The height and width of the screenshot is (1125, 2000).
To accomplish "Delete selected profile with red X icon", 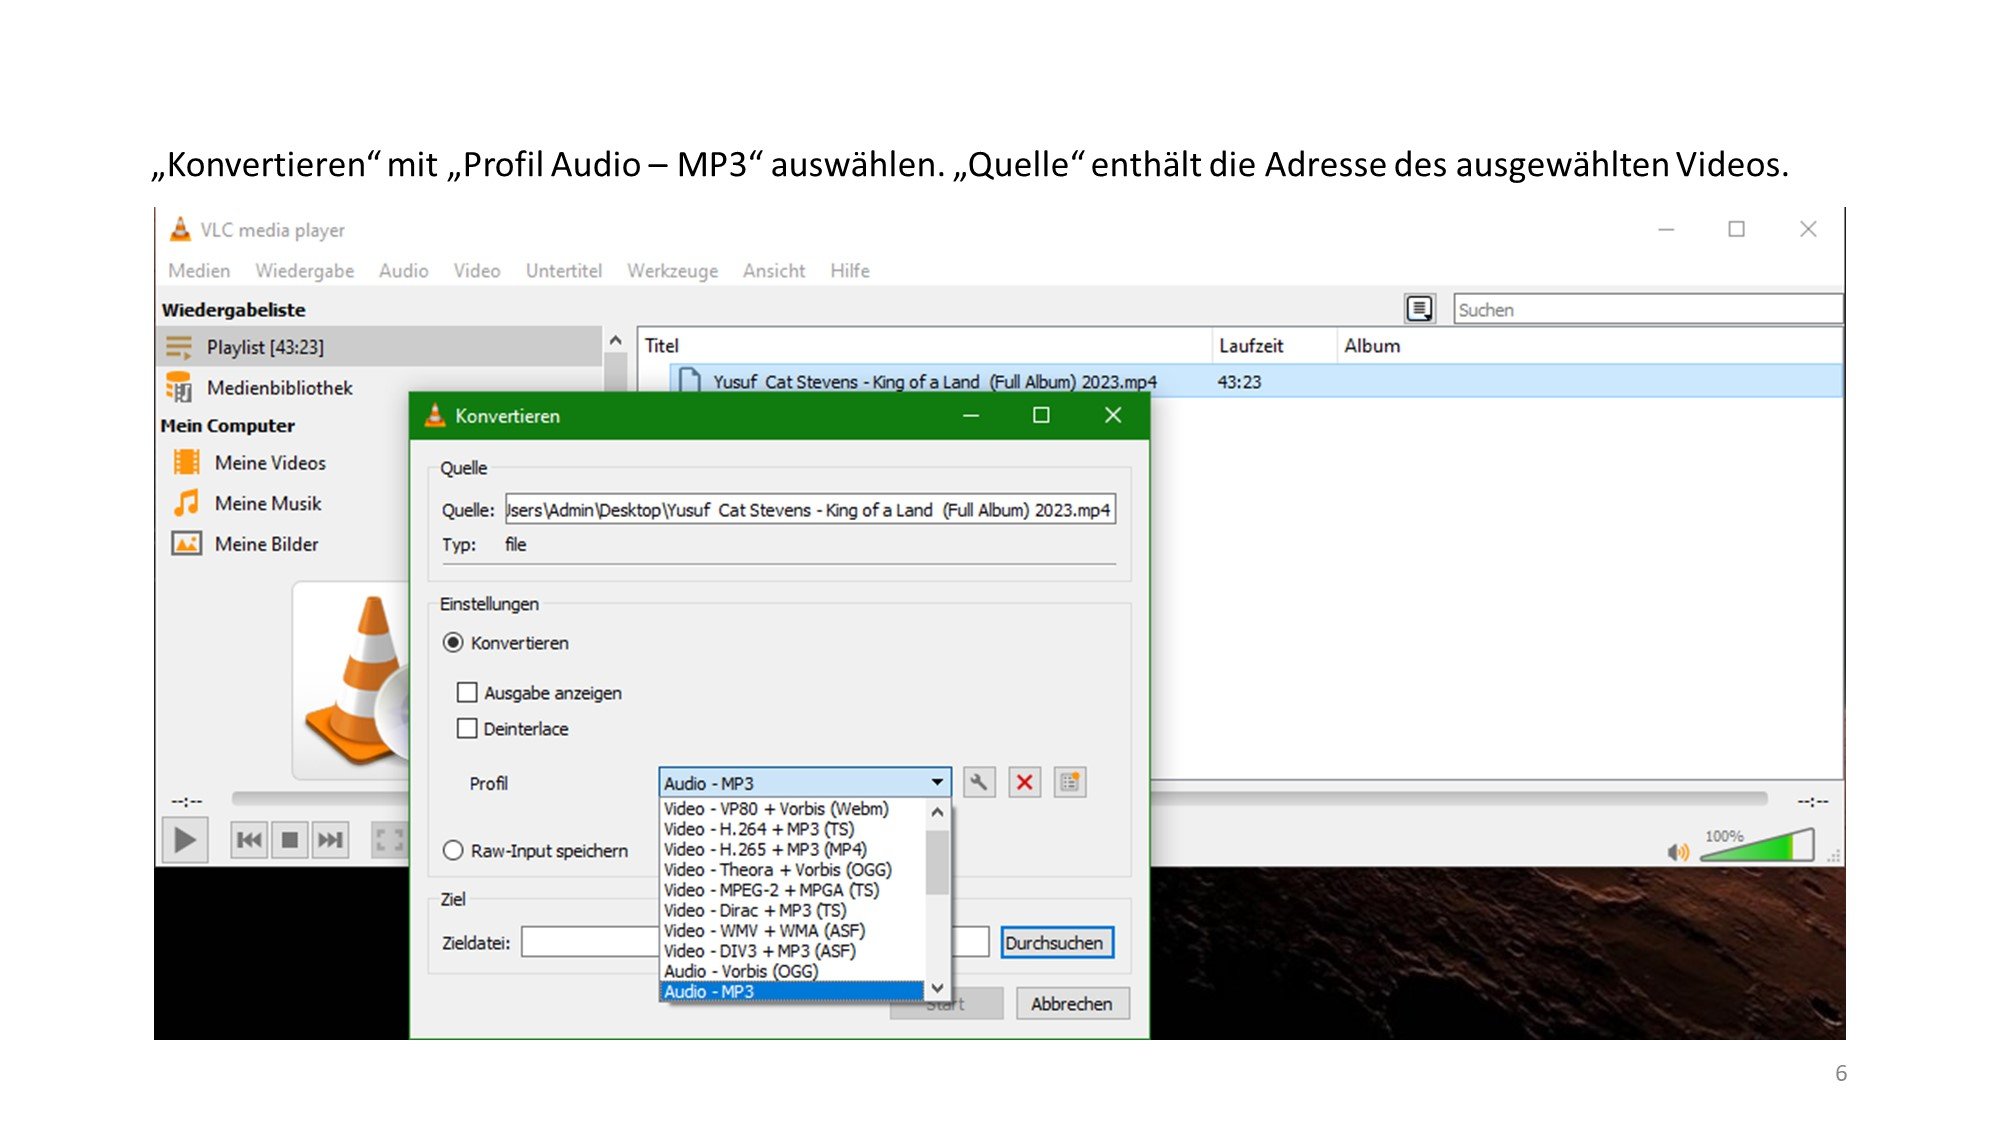I will [1024, 782].
